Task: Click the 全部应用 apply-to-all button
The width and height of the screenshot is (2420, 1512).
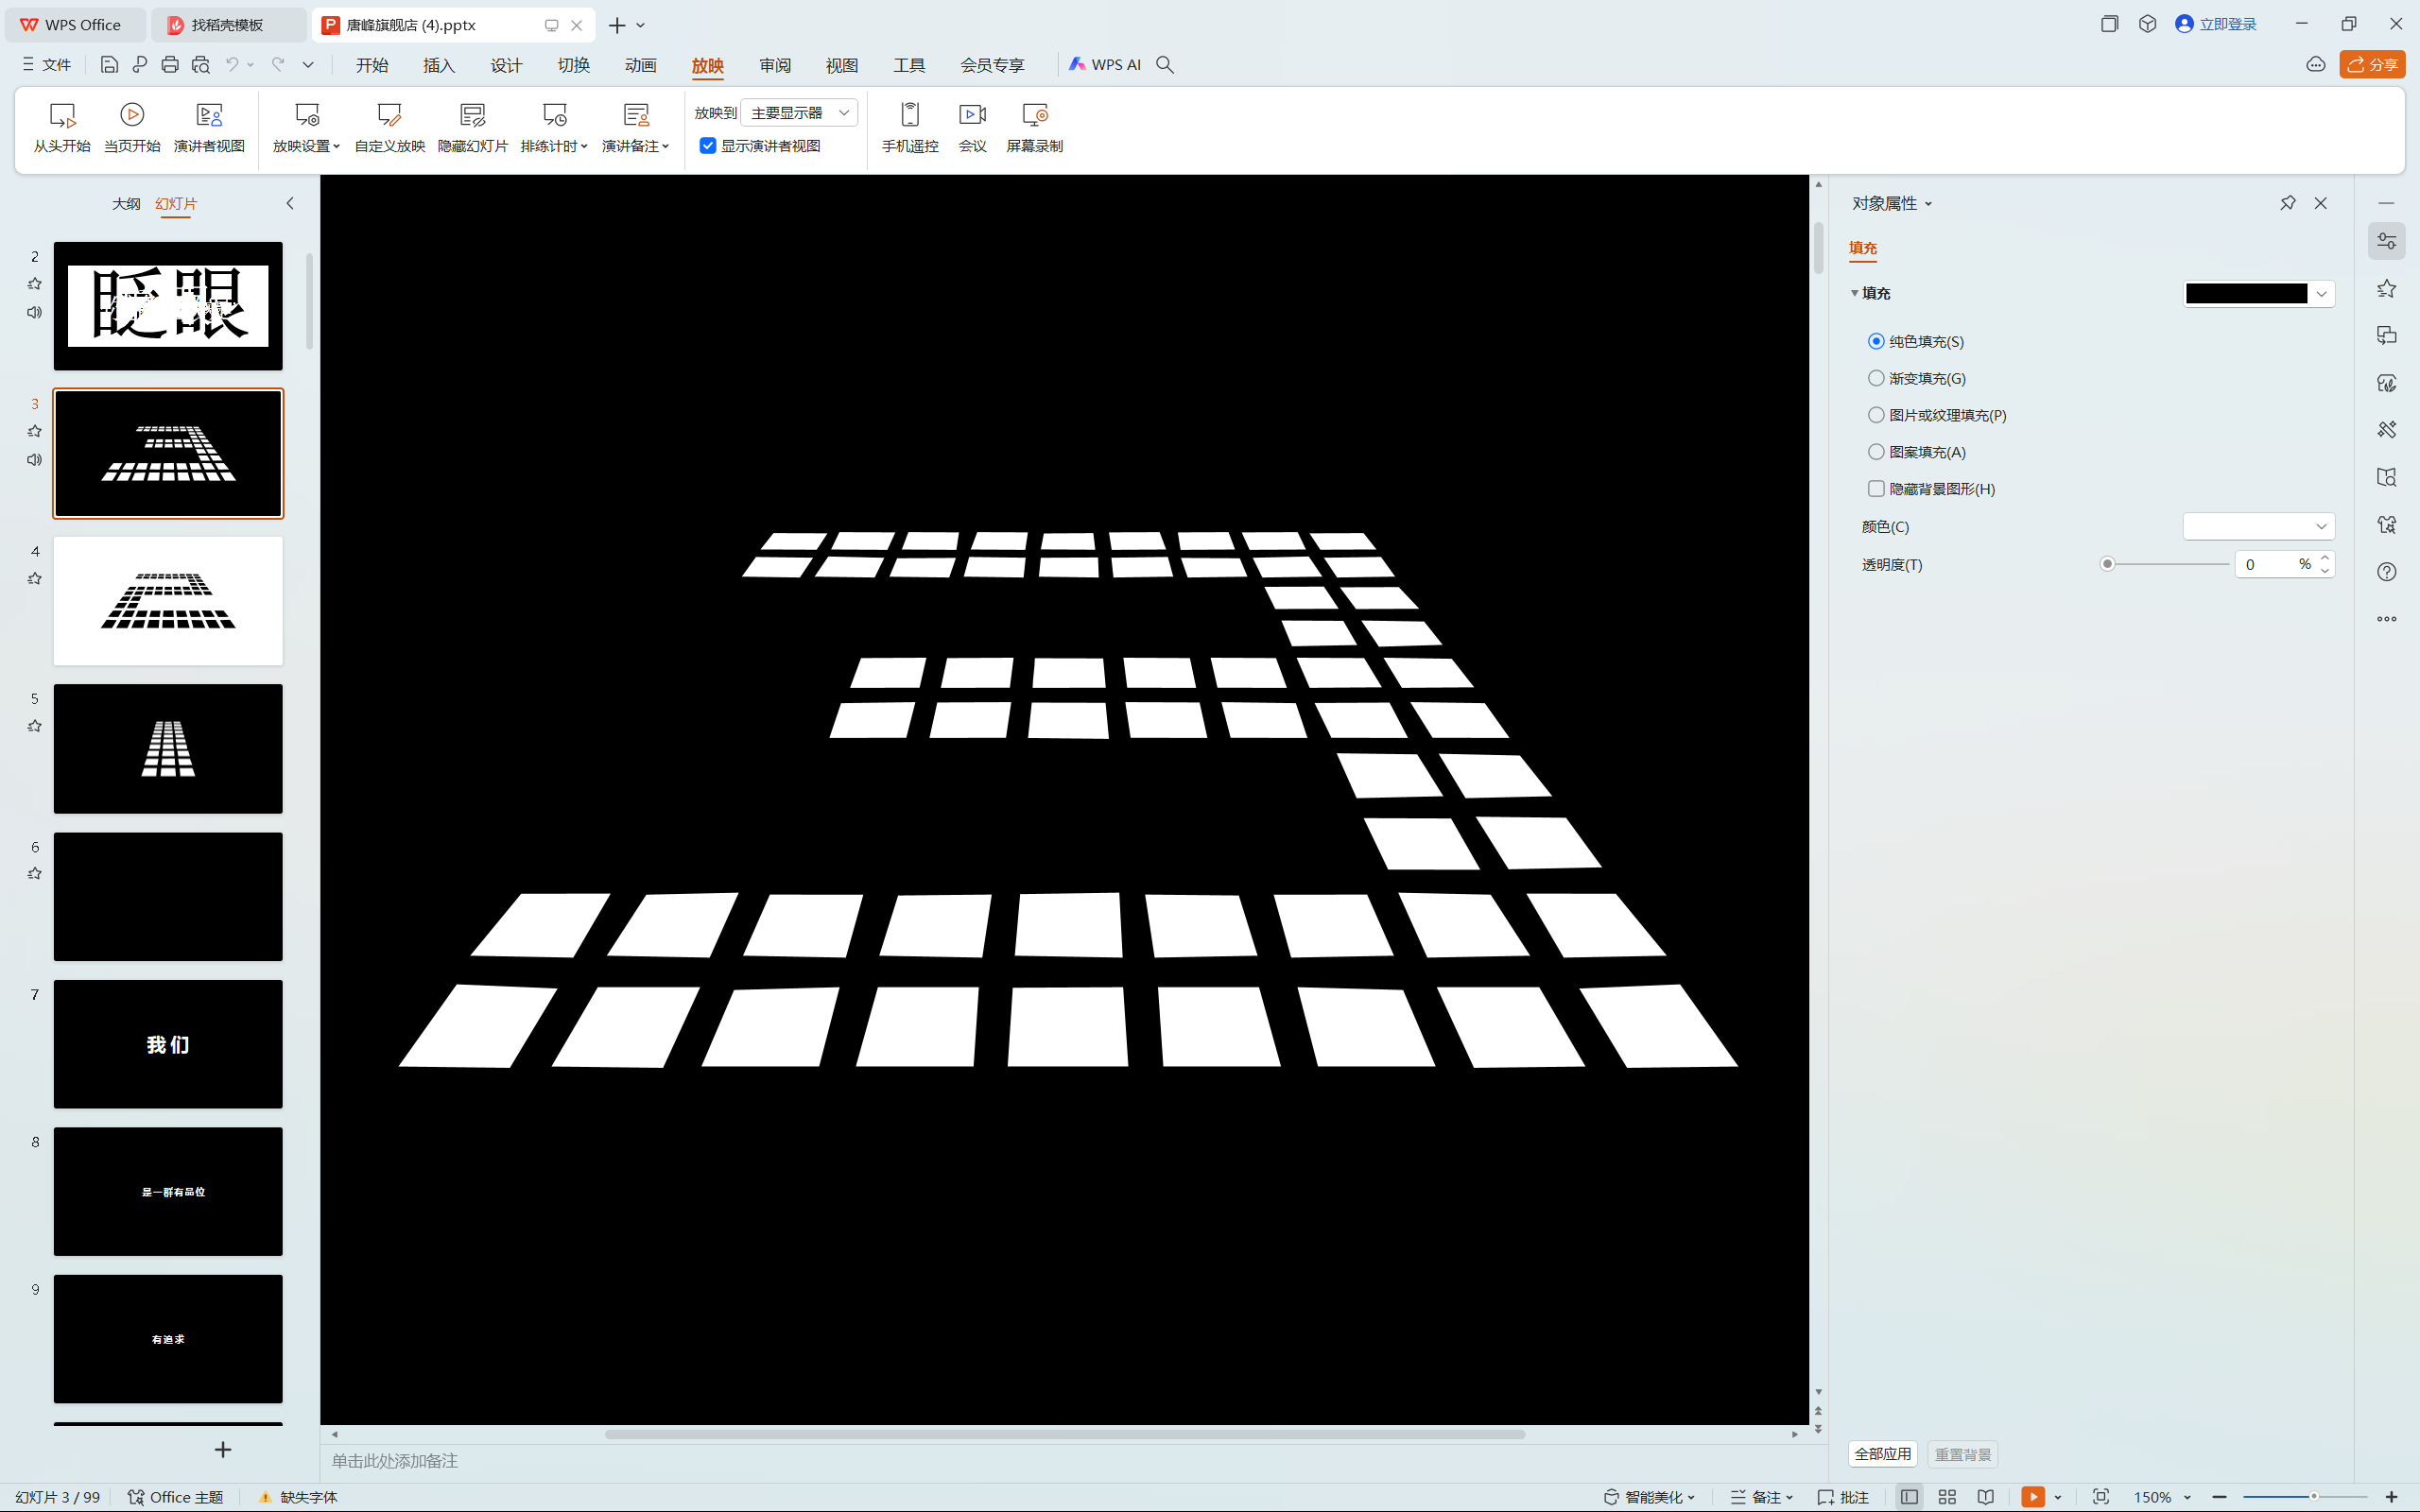Action: coord(1882,1454)
